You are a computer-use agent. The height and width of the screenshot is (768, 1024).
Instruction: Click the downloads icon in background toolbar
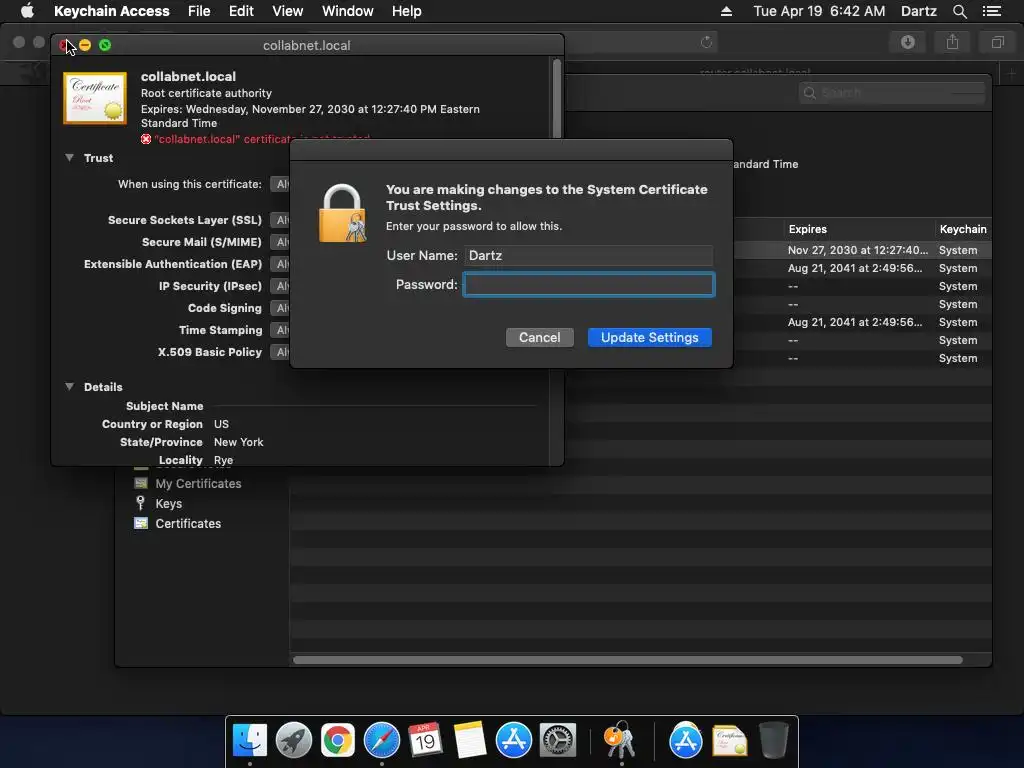click(x=908, y=42)
